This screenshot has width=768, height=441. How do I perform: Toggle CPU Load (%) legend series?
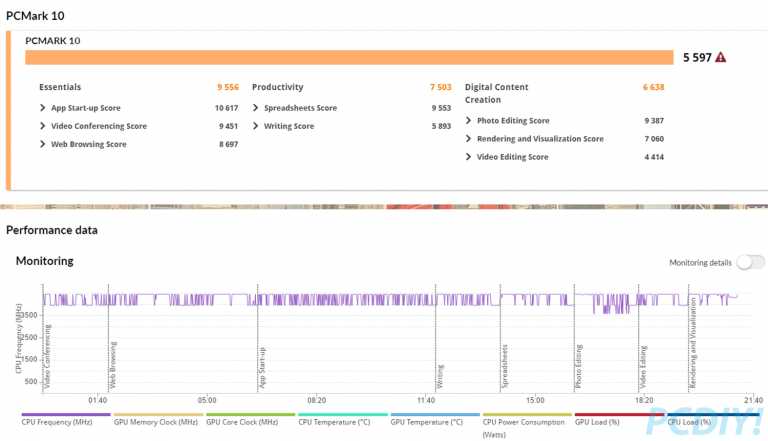(713, 419)
